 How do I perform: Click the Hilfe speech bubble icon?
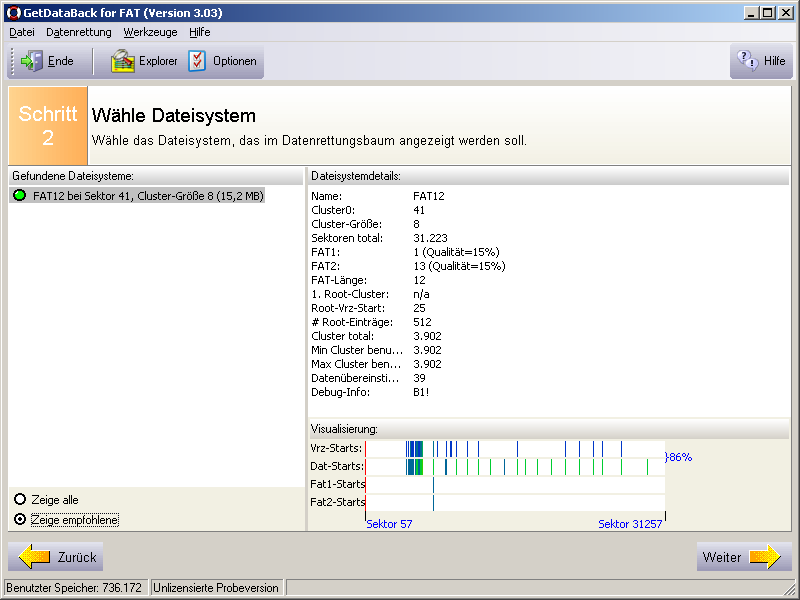click(748, 61)
